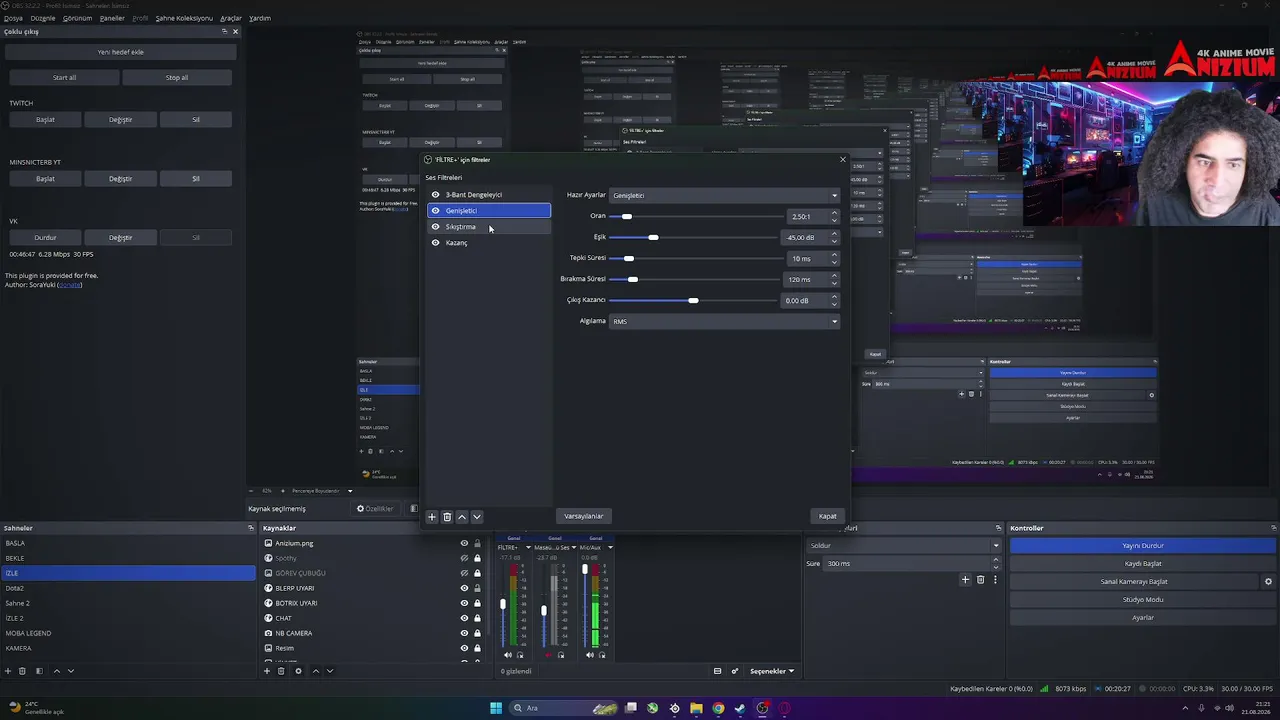Move the selected scene down

click(x=70, y=671)
